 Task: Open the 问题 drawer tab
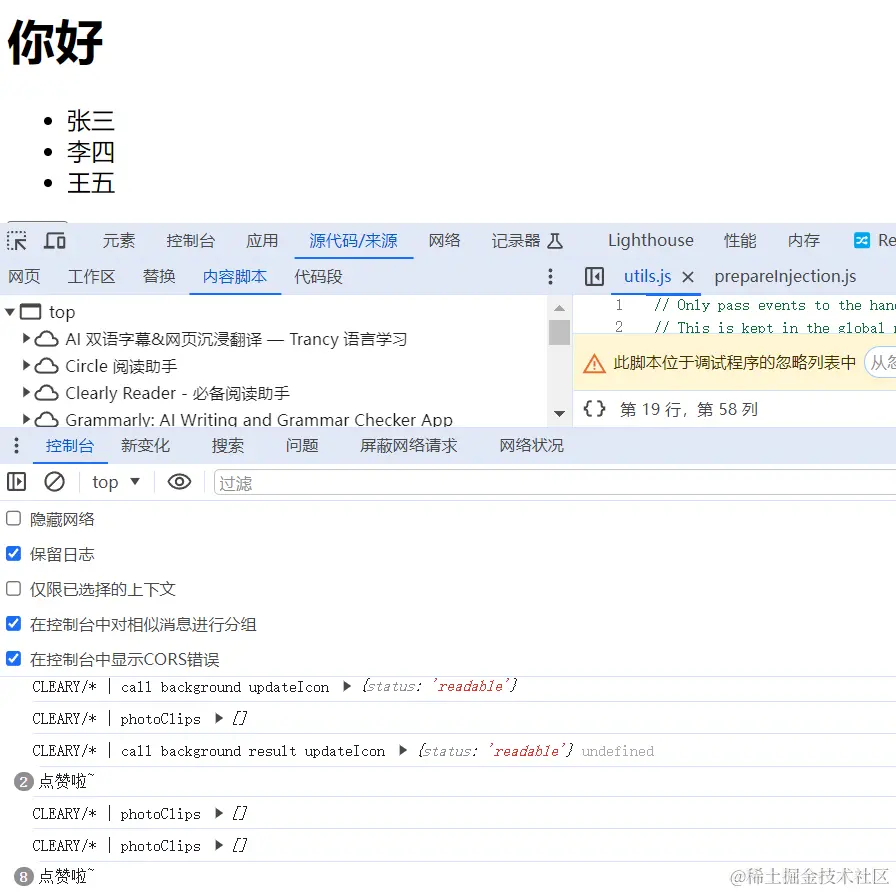pos(302,446)
